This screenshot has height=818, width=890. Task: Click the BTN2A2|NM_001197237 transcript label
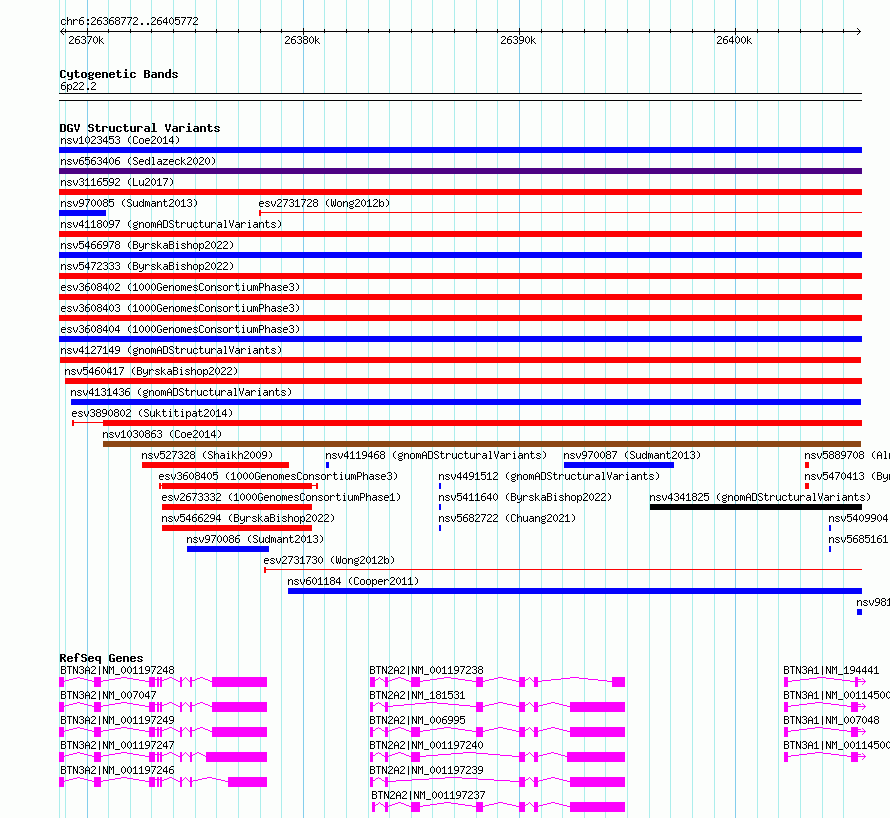(429, 795)
